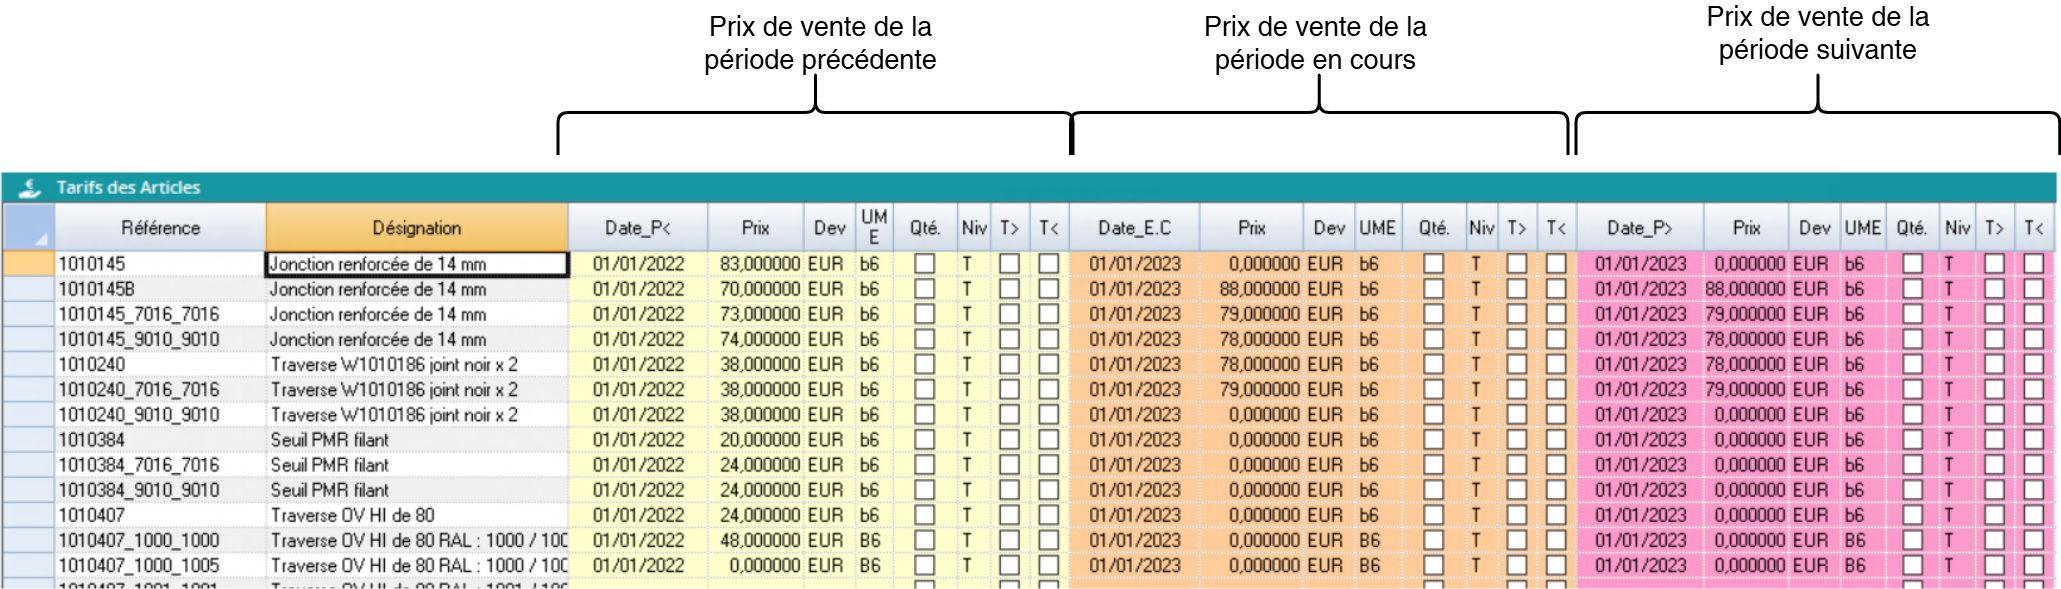Select the Date_P< column header

click(637, 228)
